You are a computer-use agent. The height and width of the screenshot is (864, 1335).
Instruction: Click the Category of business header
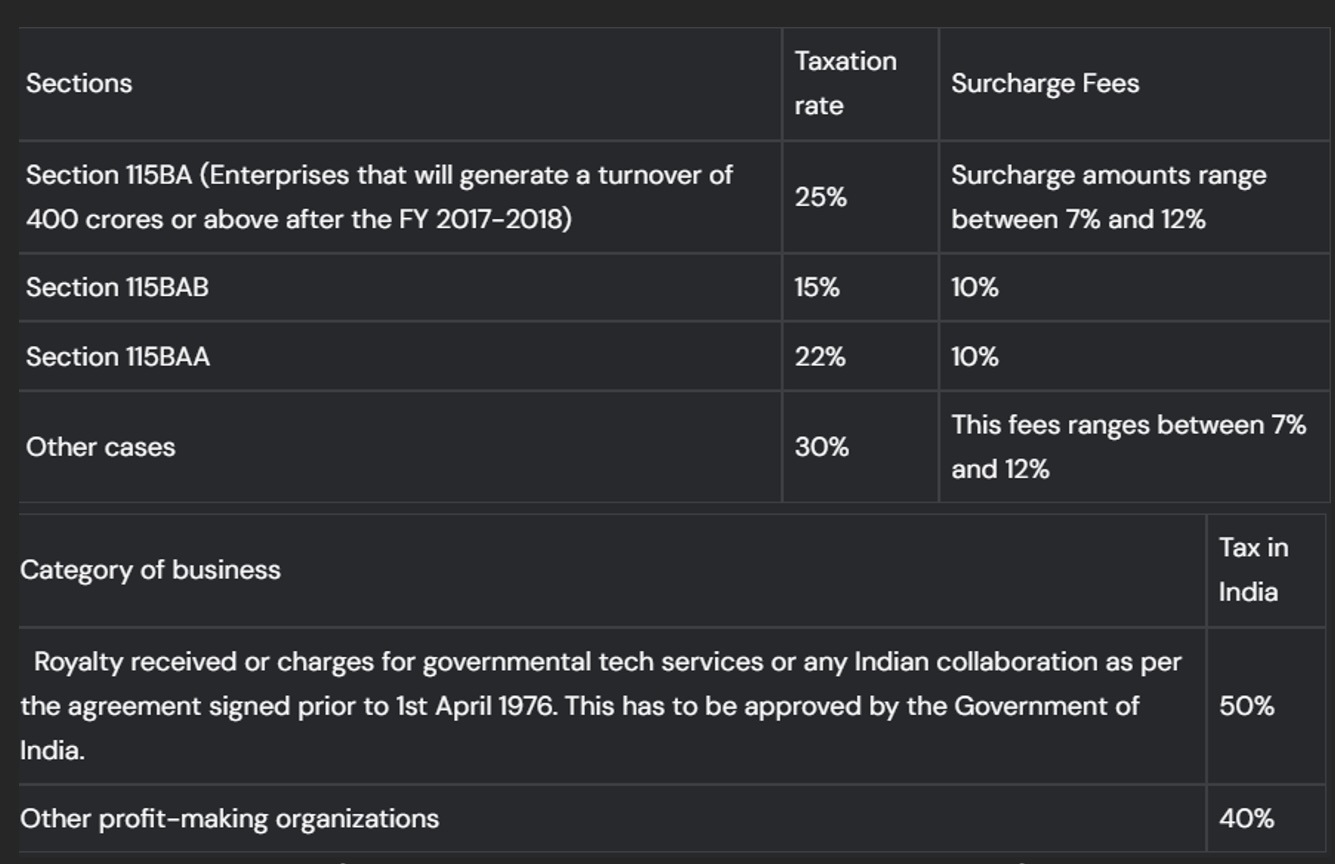pos(150,570)
